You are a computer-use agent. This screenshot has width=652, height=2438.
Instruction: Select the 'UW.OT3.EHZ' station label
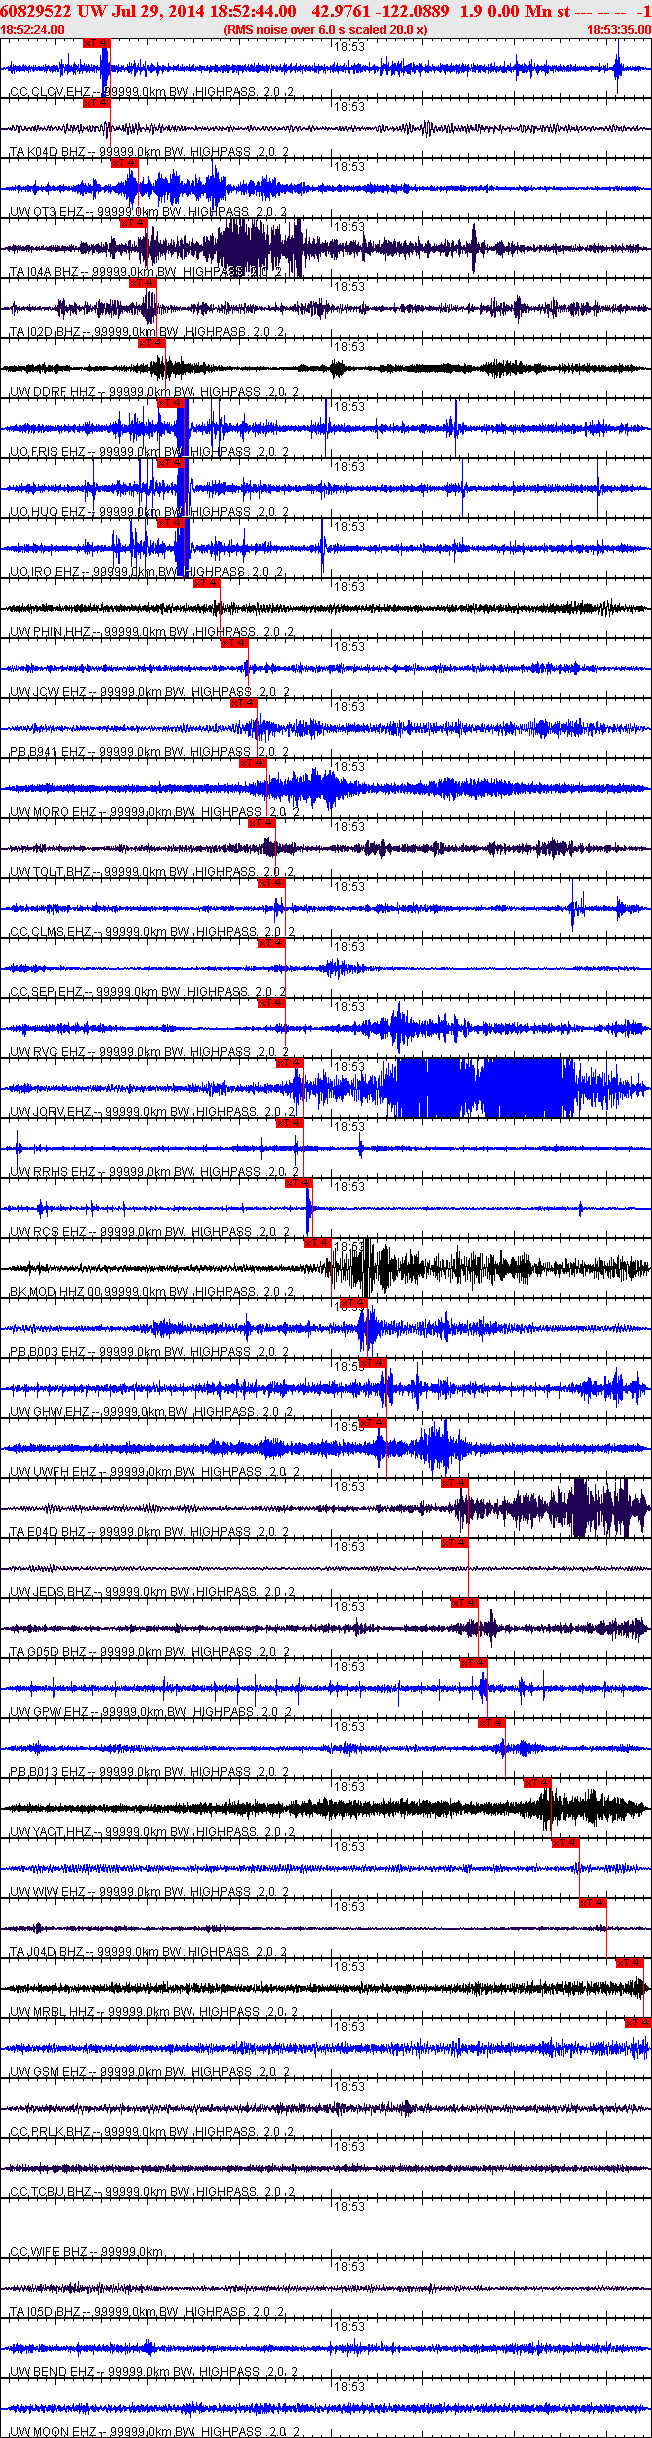pos(47,212)
